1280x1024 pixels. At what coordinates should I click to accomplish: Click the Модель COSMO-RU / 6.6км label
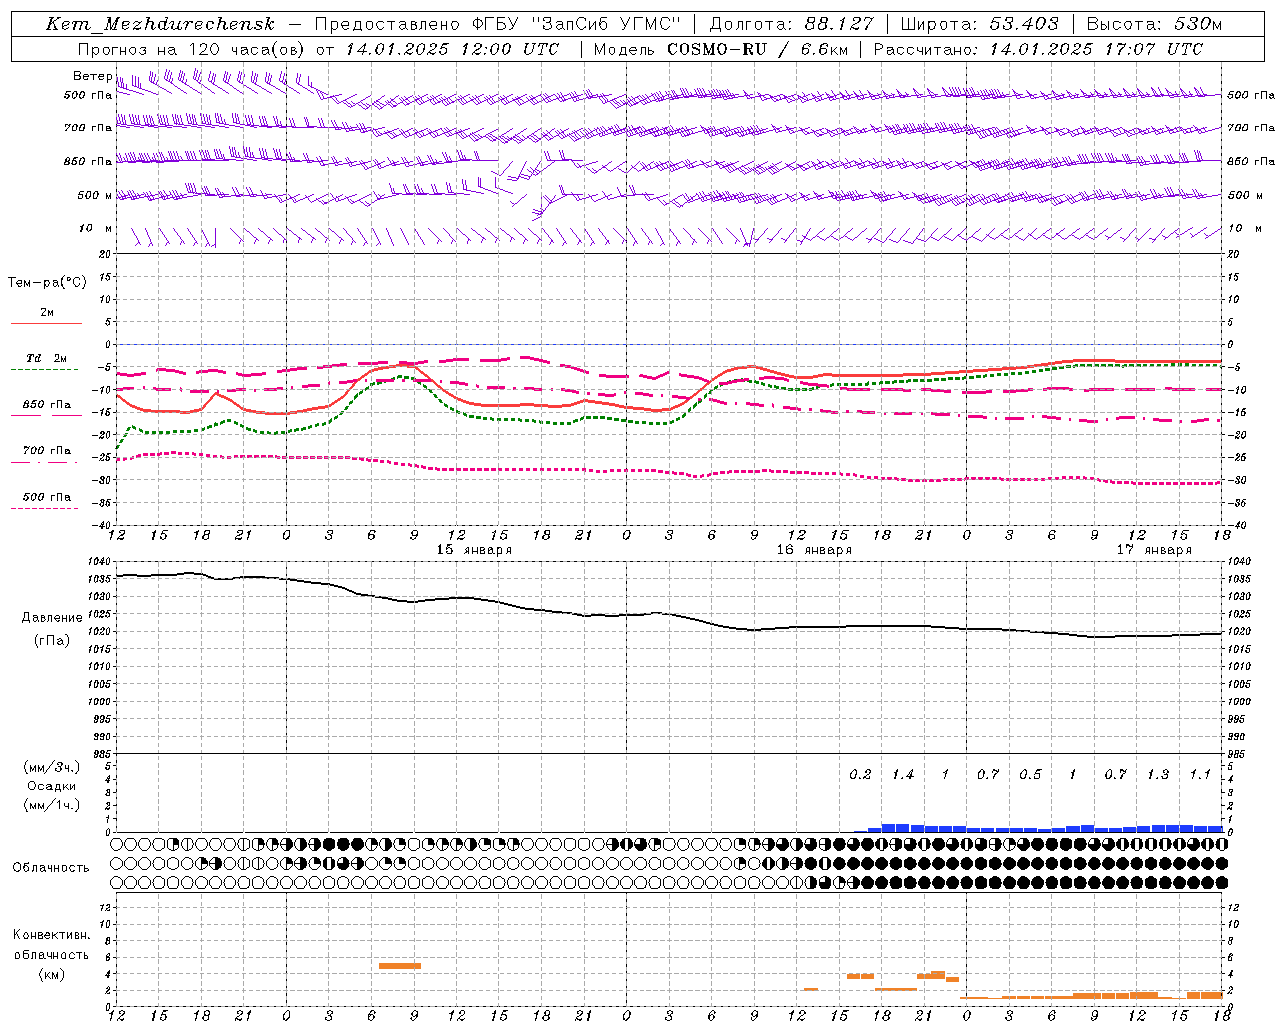point(721,49)
